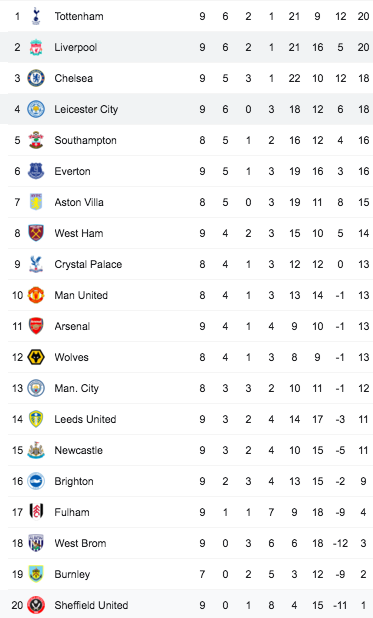The width and height of the screenshot is (373, 618).
Task: Open the Aston Villa team link
Action: 79,202
